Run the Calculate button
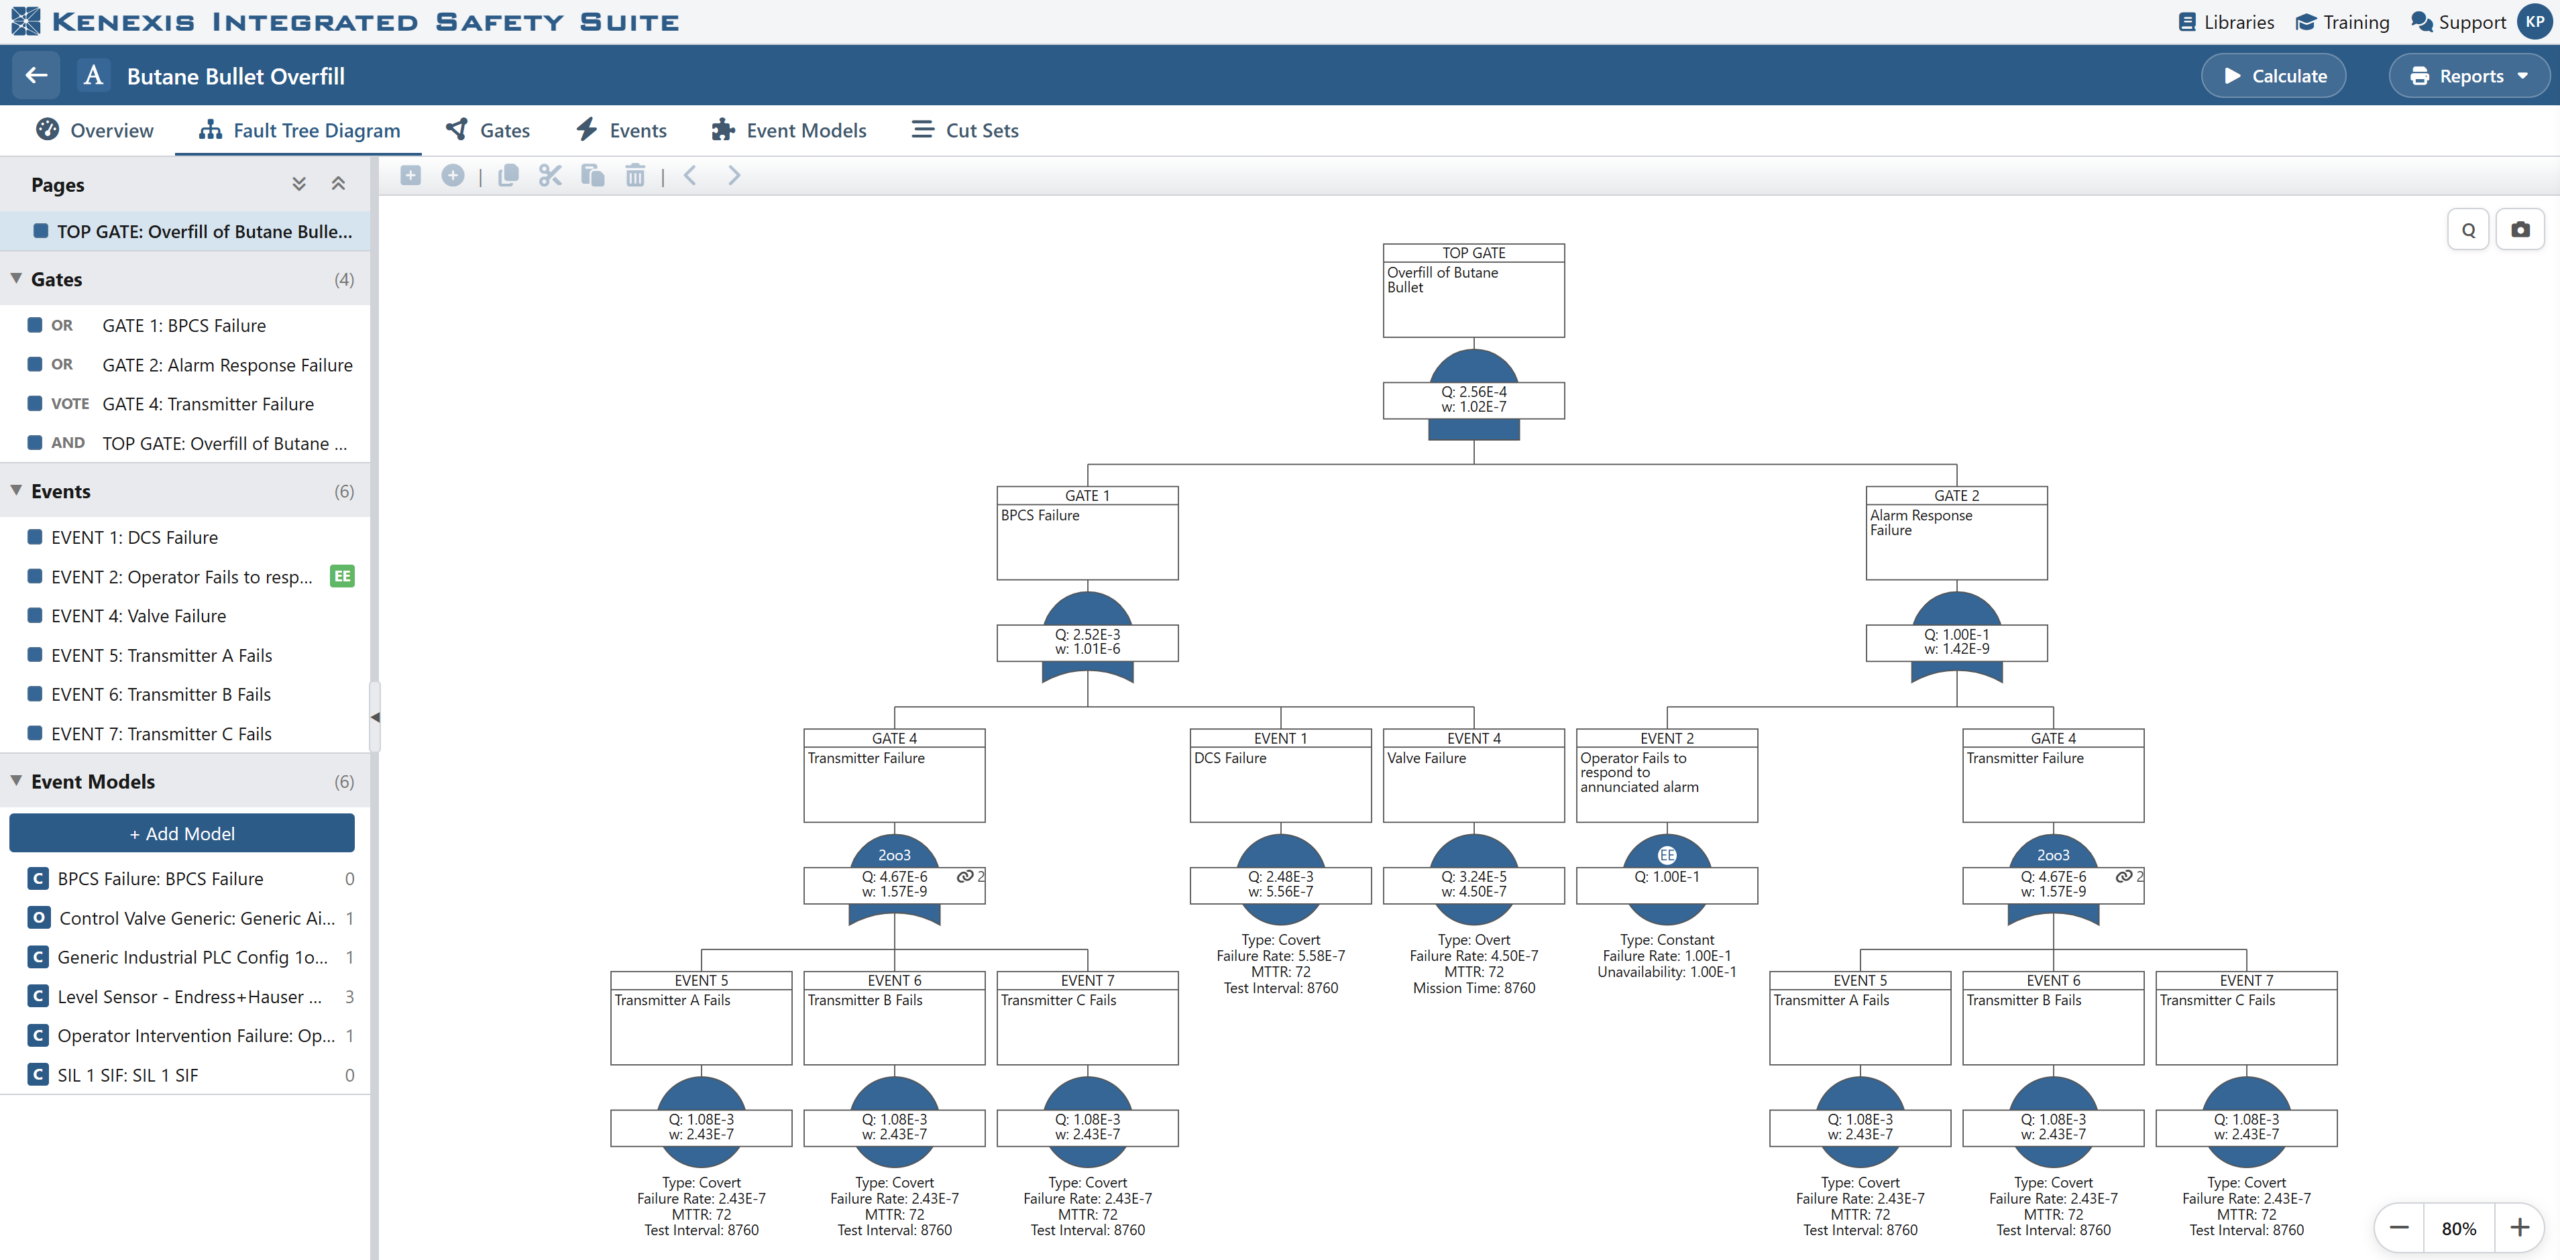The width and height of the screenshot is (2560, 1260). click(x=2274, y=76)
